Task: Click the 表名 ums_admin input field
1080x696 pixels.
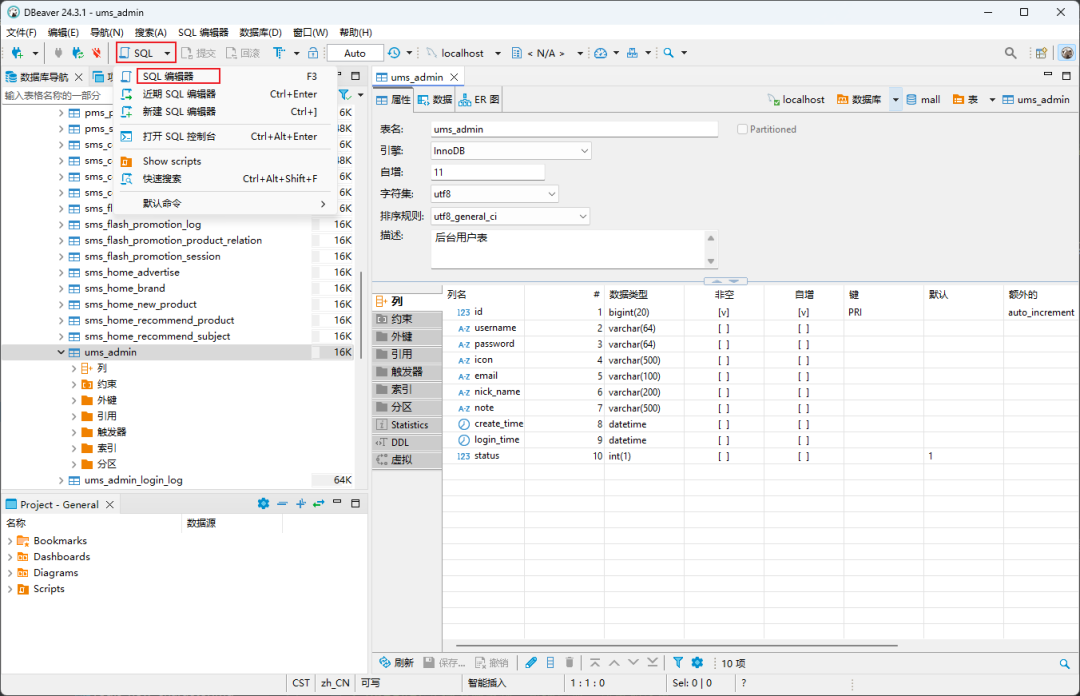Action: click(x=574, y=129)
